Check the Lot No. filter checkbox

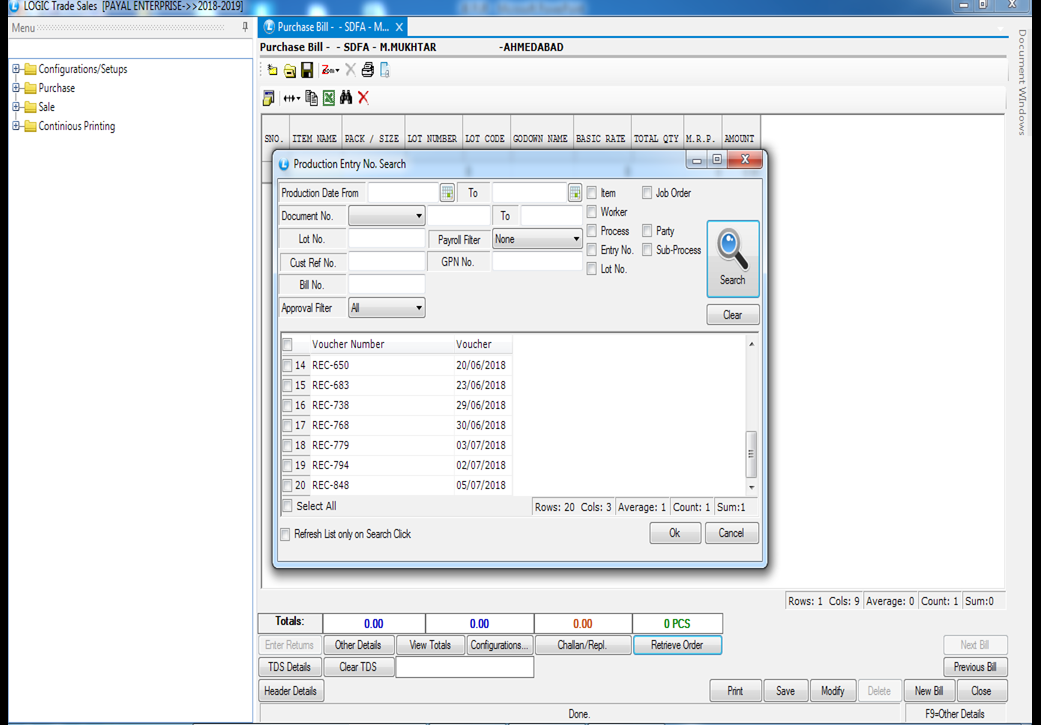(592, 269)
